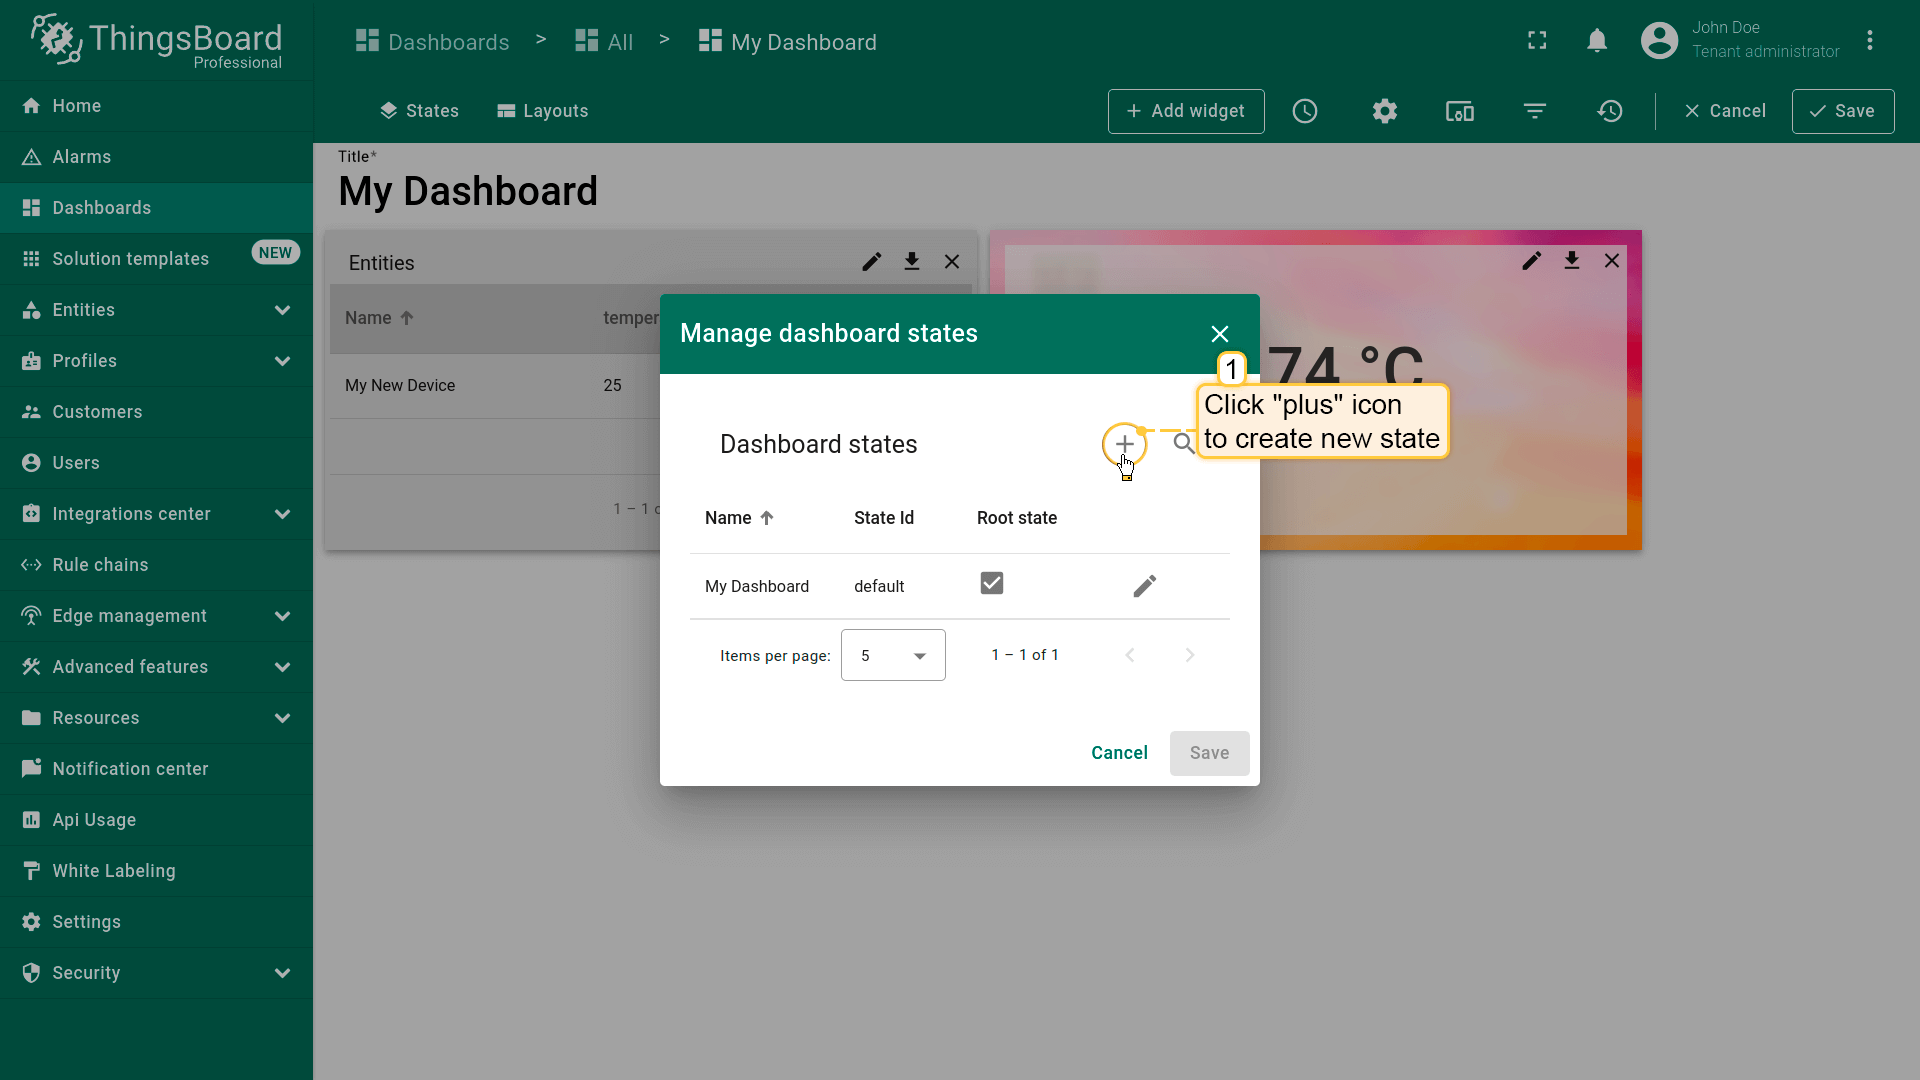Click the notifications bell icon

tap(1597, 41)
